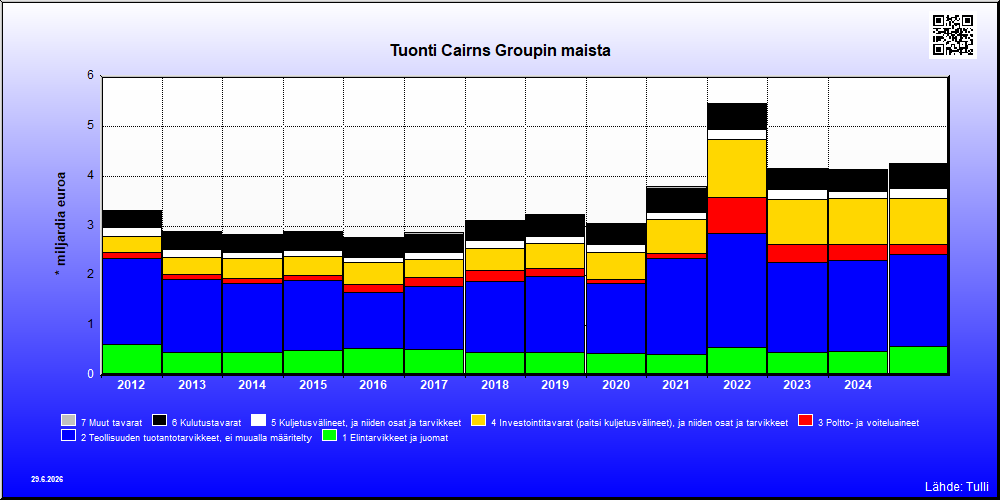This screenshot has width=1000, height=500.
Task: Click the red segment of the 2022 bar
Action: (737, 215)
